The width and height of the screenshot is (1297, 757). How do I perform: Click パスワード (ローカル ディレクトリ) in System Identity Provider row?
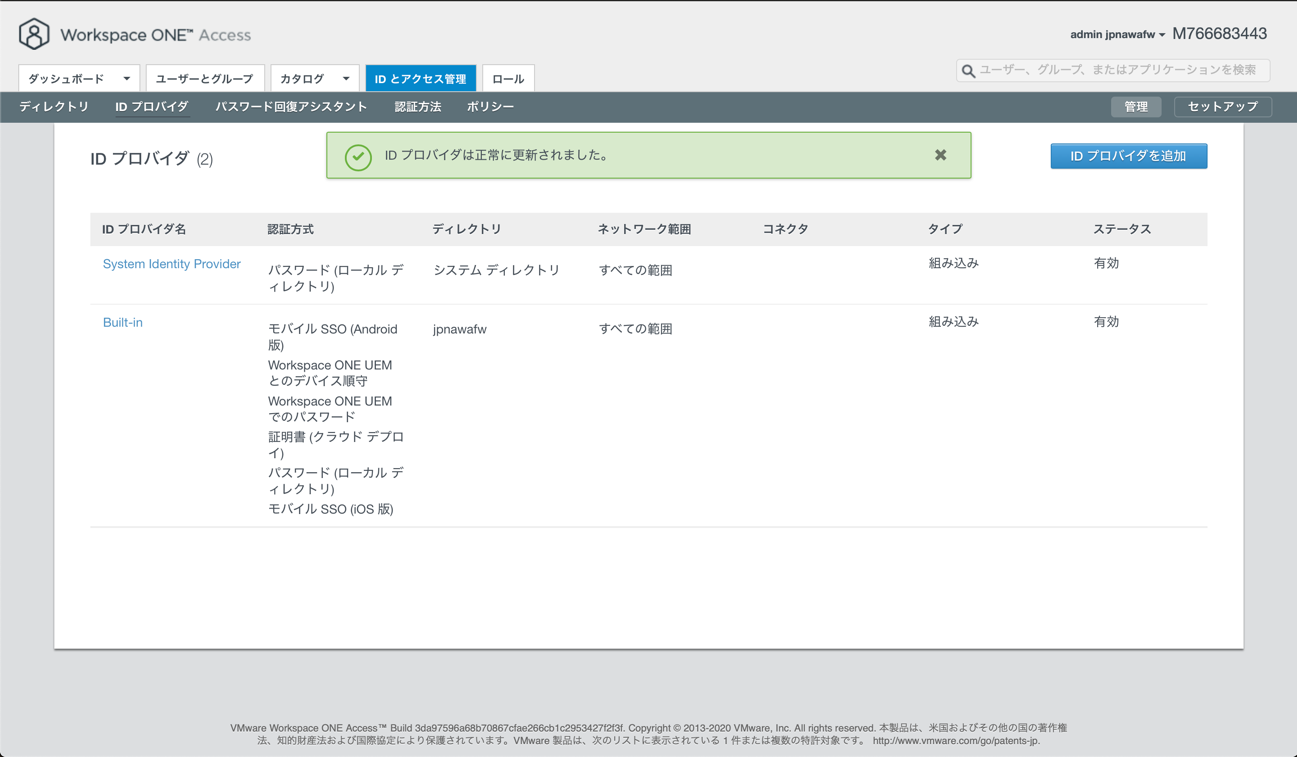point(336,278)
